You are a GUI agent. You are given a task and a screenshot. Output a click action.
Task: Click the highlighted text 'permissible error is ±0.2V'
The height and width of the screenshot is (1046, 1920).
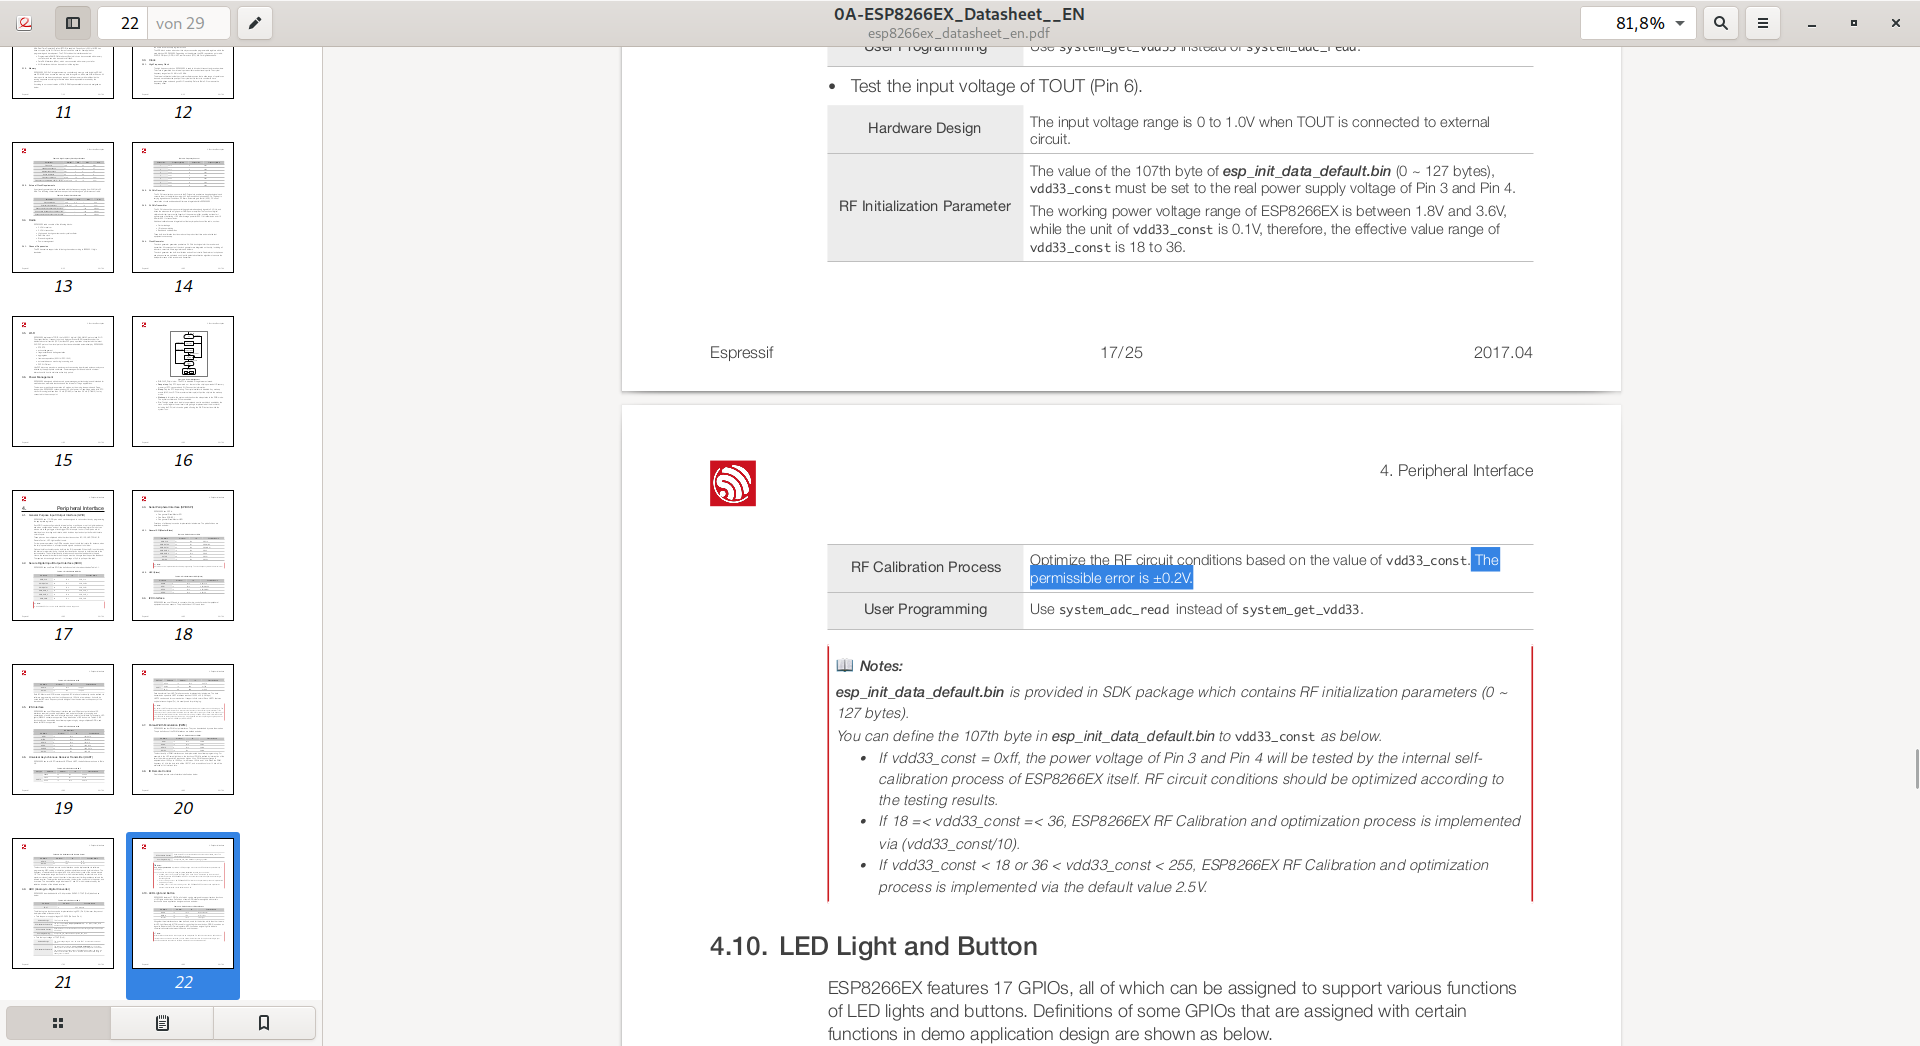coord(1111,578)
